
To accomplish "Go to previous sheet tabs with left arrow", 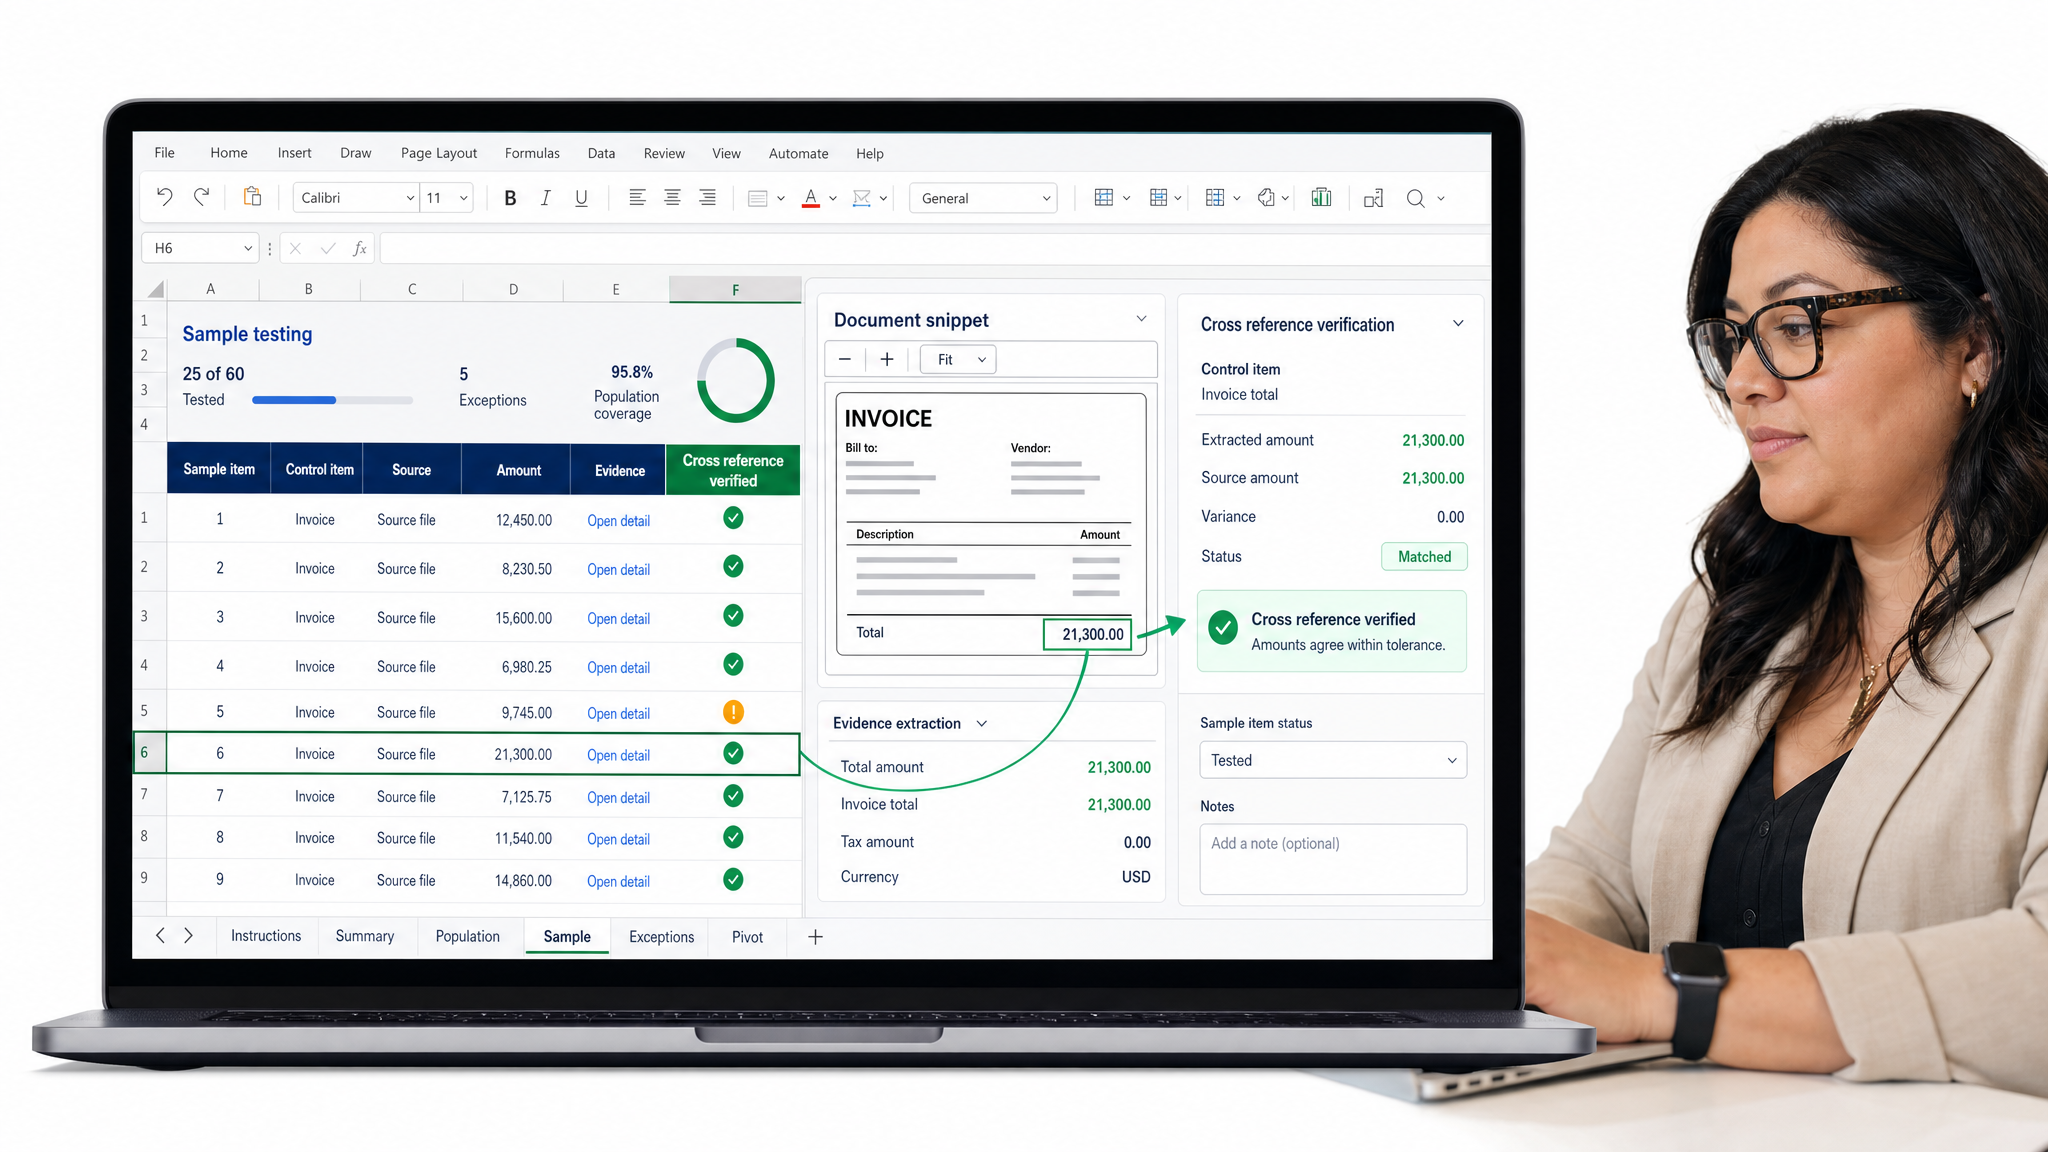I will point(160,935).
